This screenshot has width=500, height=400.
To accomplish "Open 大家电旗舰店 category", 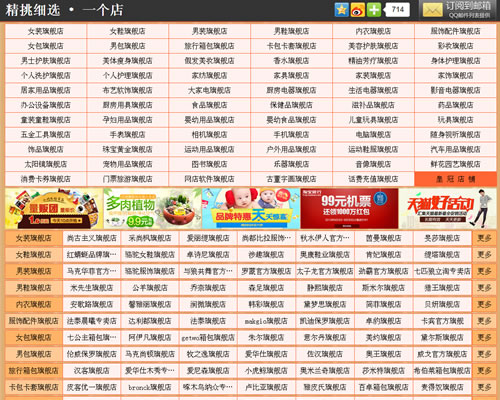I will 209,90.
